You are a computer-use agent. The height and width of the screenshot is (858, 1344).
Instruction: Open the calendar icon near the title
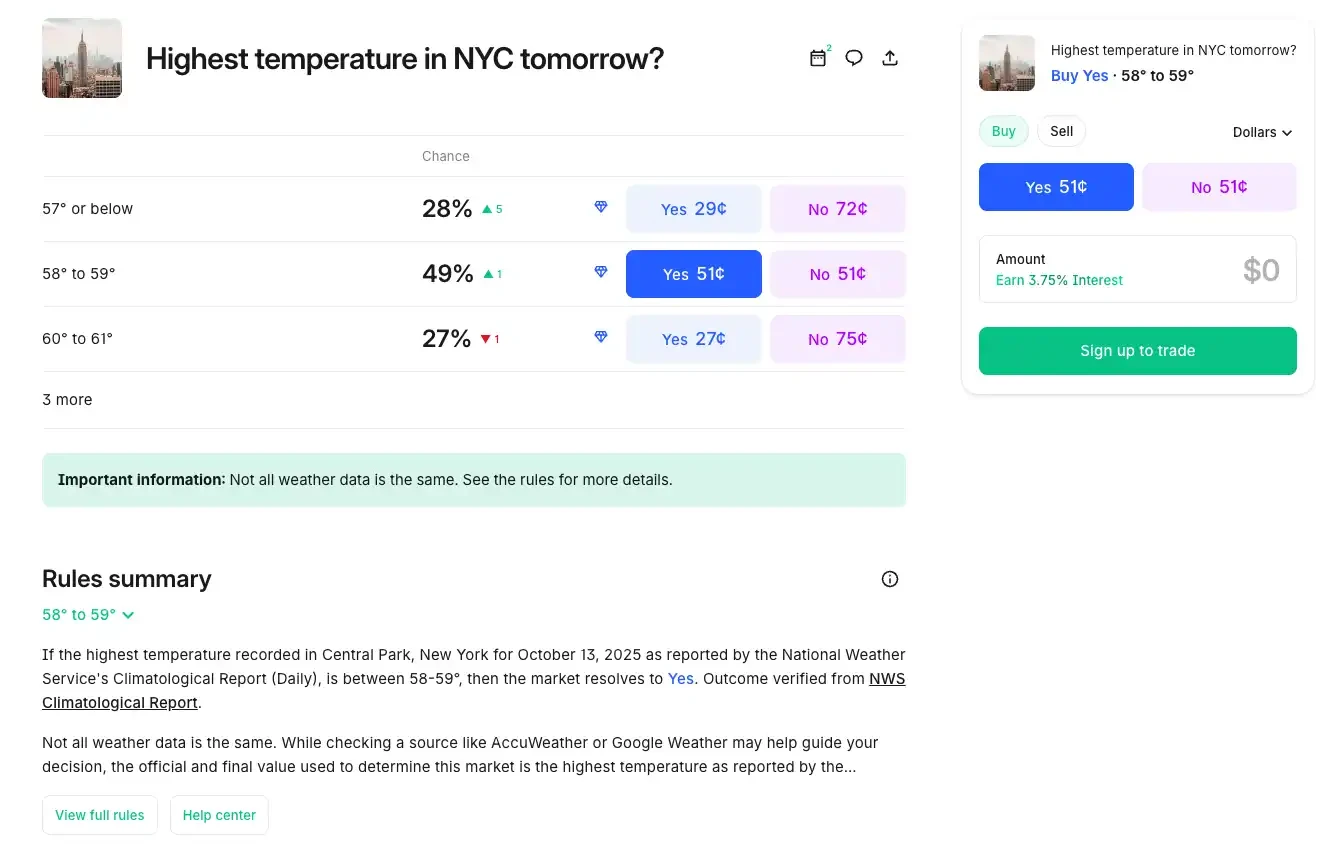point(818,58)
